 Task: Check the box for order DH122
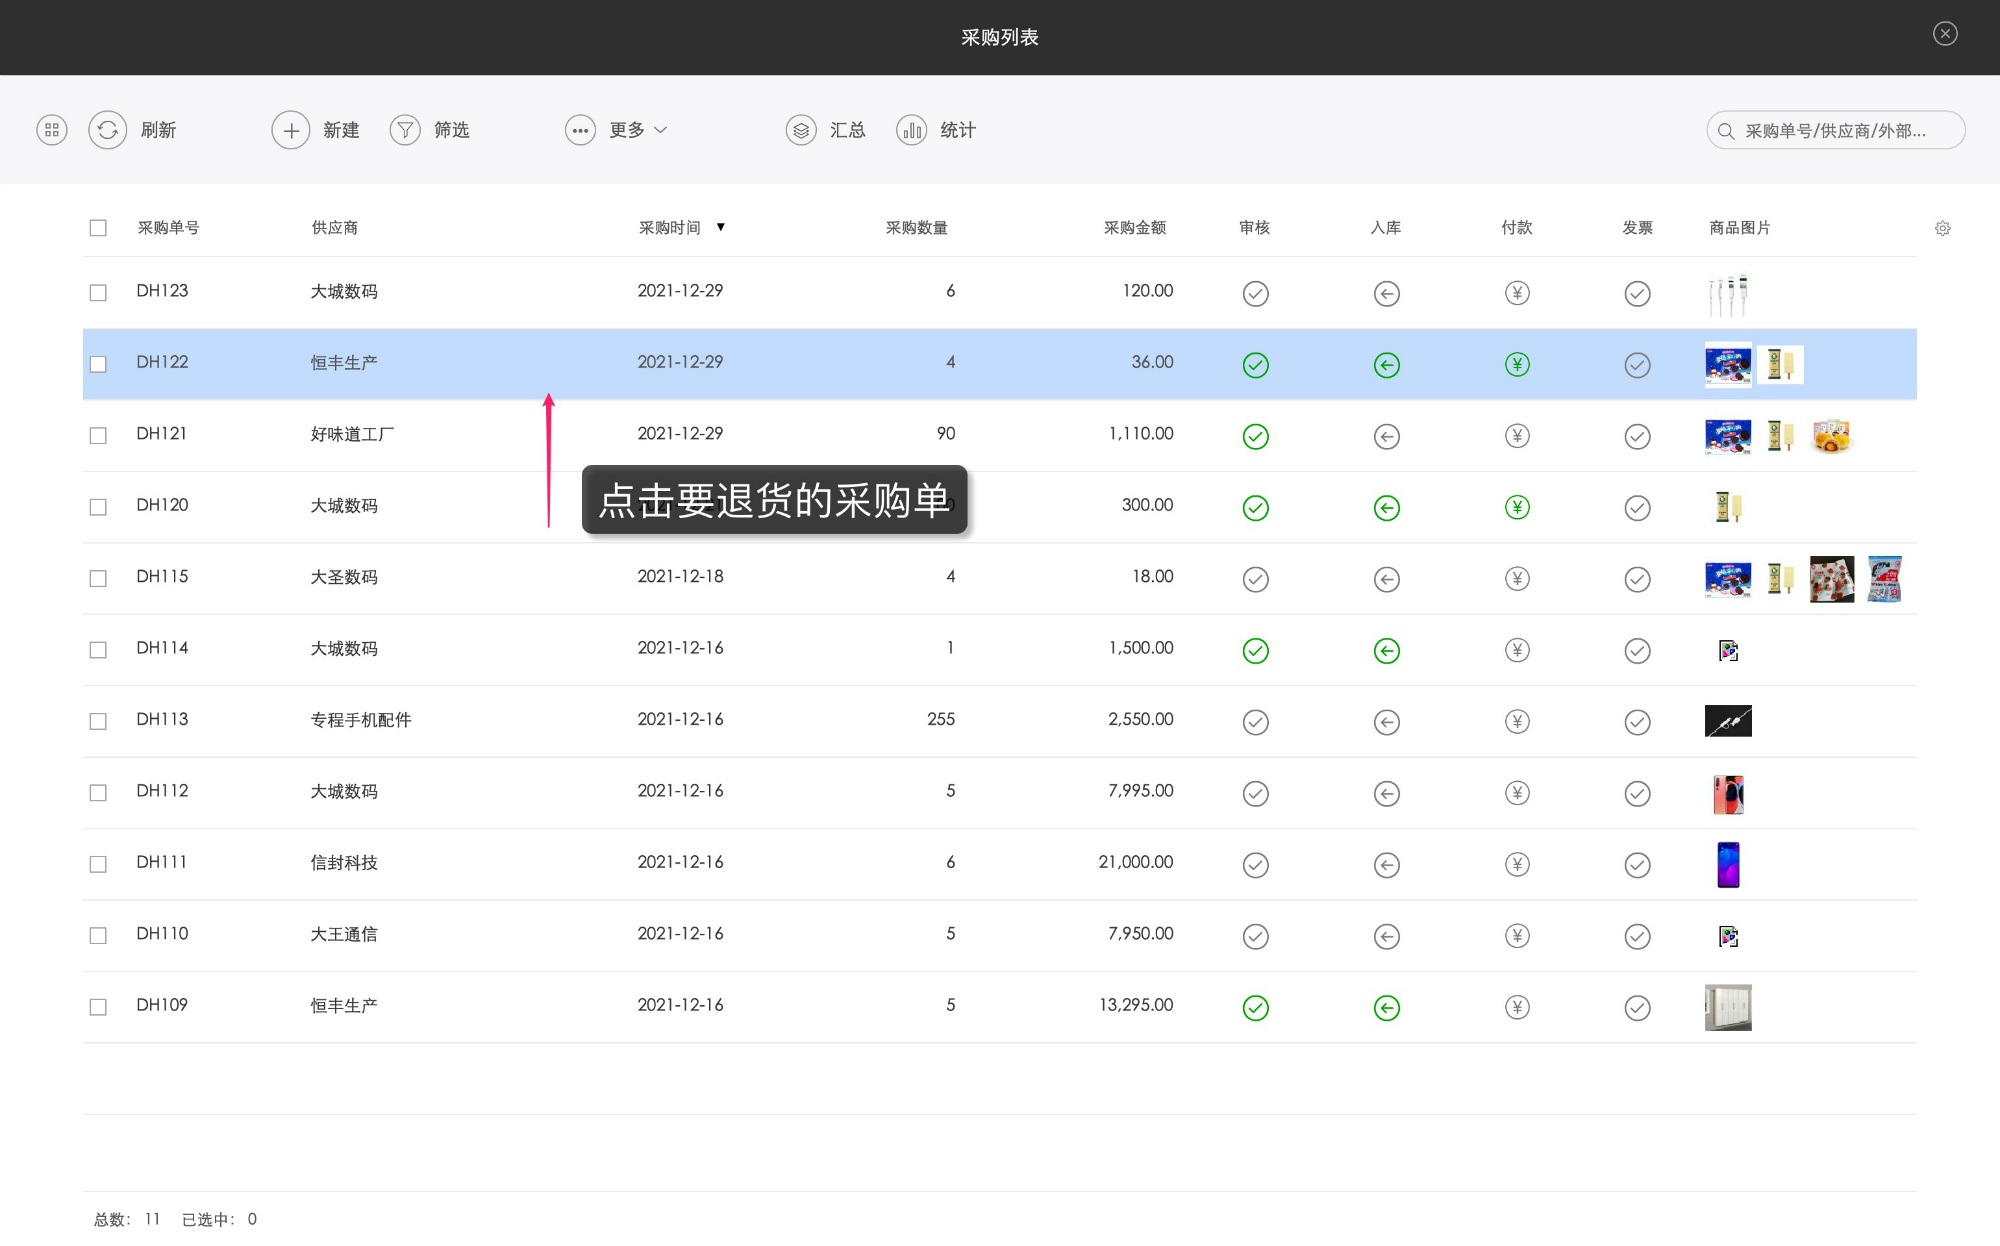(x=98, y=364)
